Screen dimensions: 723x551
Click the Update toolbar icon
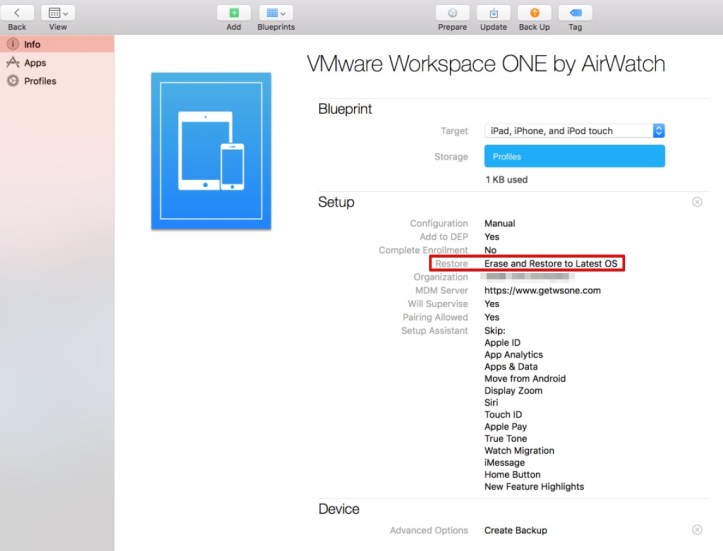click(493, 13)
